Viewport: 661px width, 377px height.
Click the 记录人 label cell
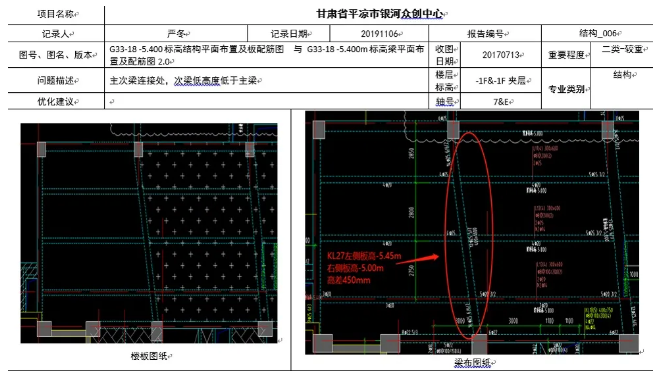pos(56,33)
